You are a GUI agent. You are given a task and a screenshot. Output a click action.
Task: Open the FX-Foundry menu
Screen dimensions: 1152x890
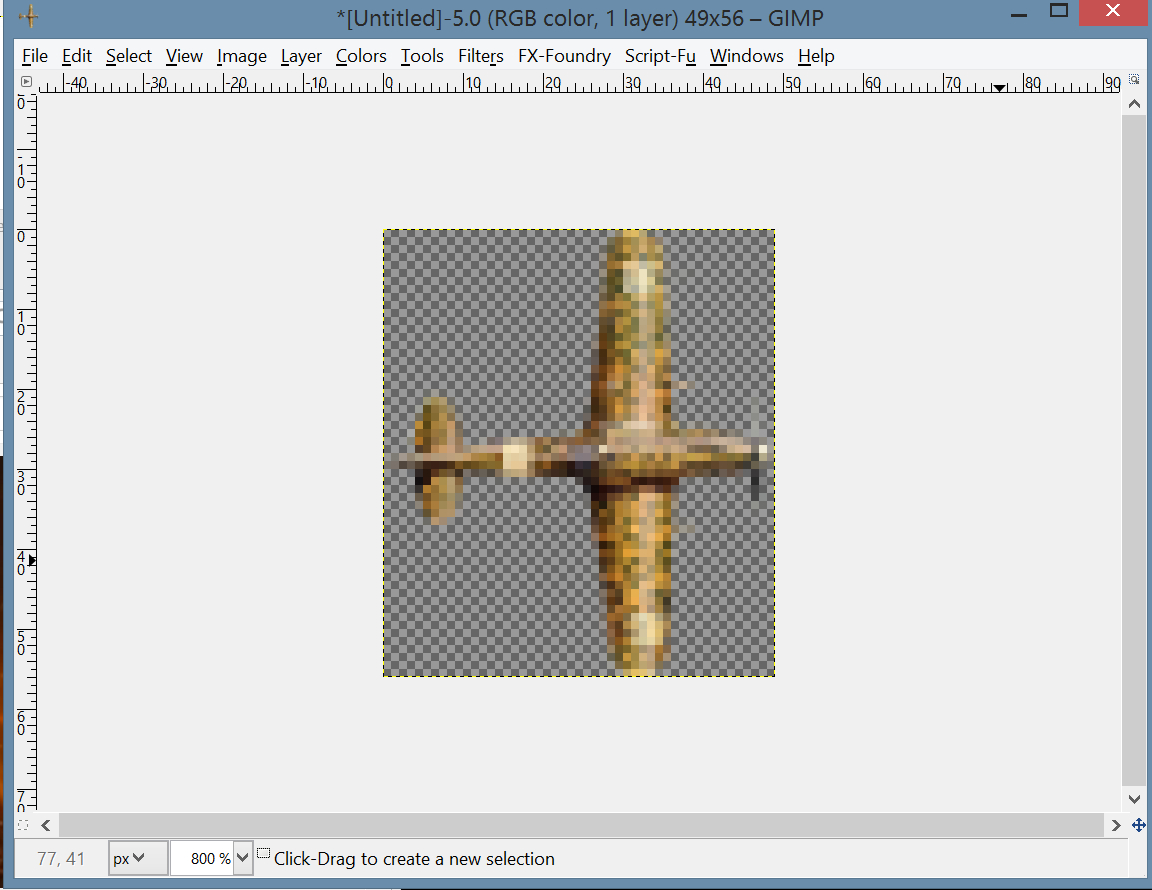[x=564, y=56]
